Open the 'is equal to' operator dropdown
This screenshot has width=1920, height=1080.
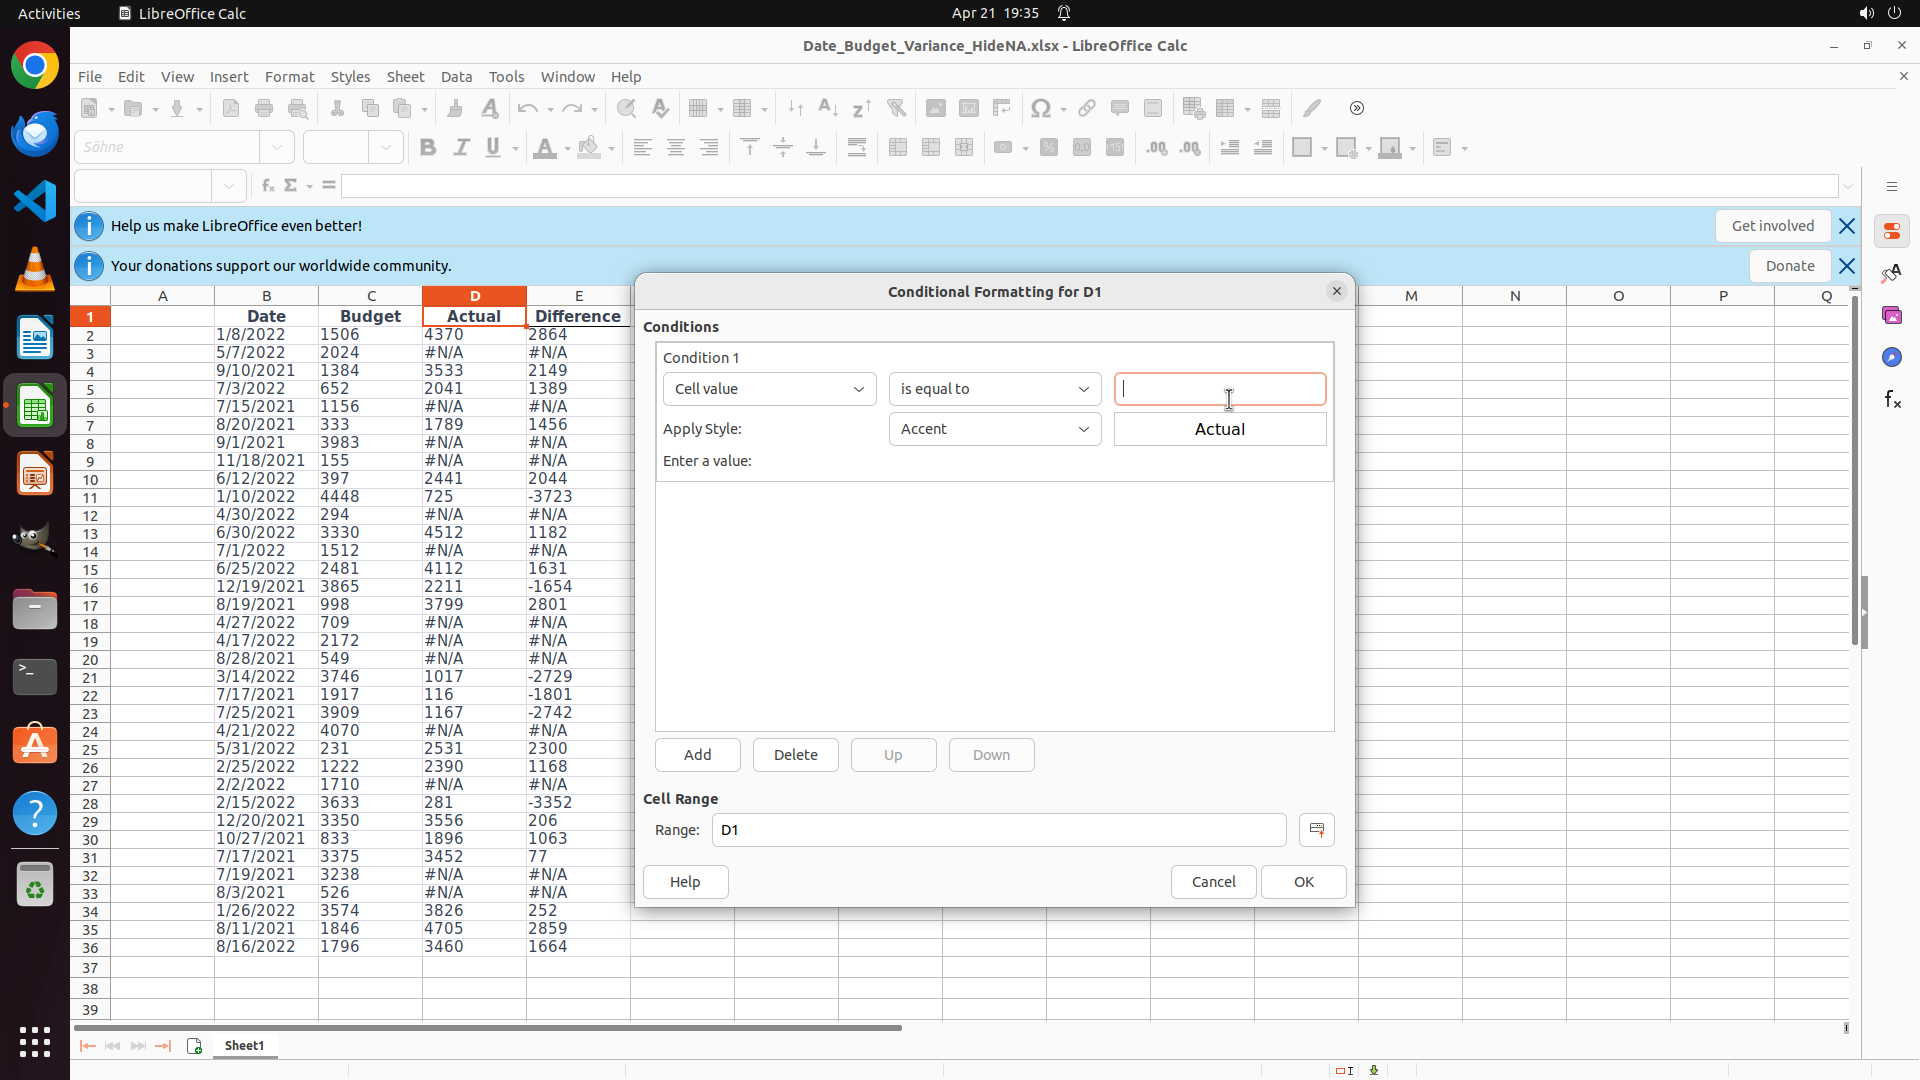tap(994, 389)
